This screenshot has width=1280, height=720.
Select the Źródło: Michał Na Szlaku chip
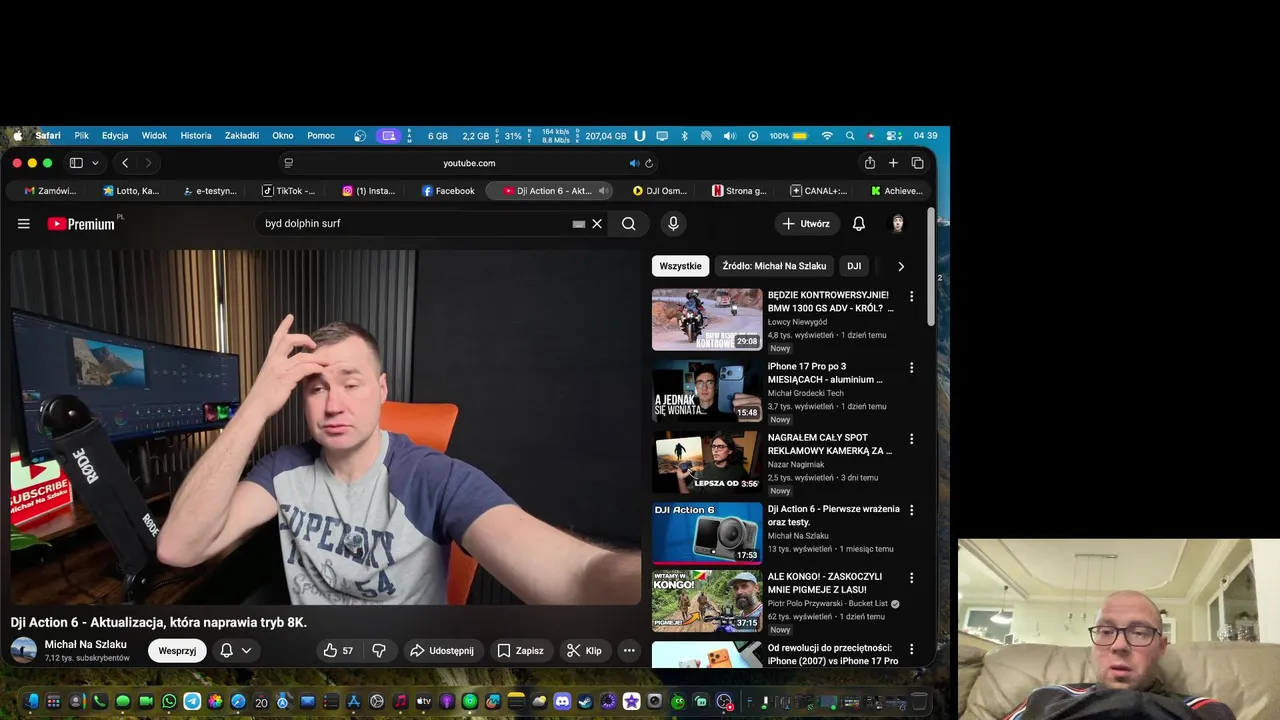(774, 266)
